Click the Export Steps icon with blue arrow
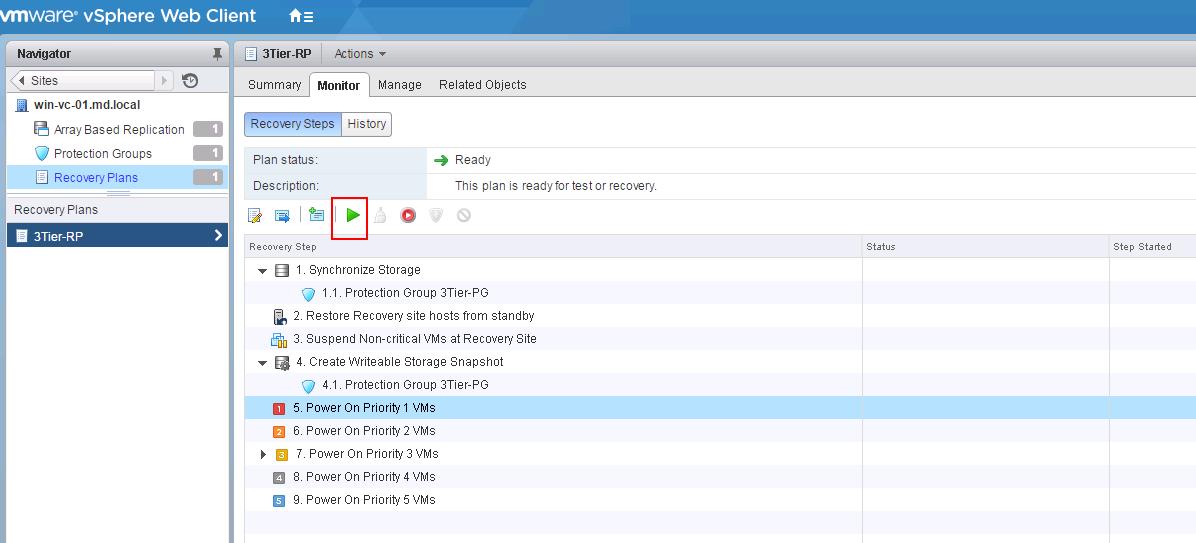 pos(282,216)
